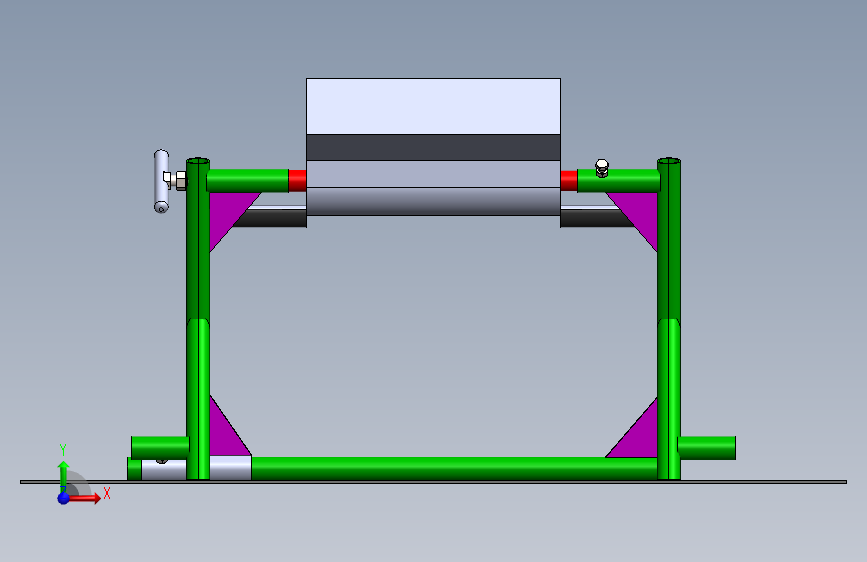This screenshot has width=867, height=562.
Task: Select the green stub tube at lower left
Action: click(160, 447)
